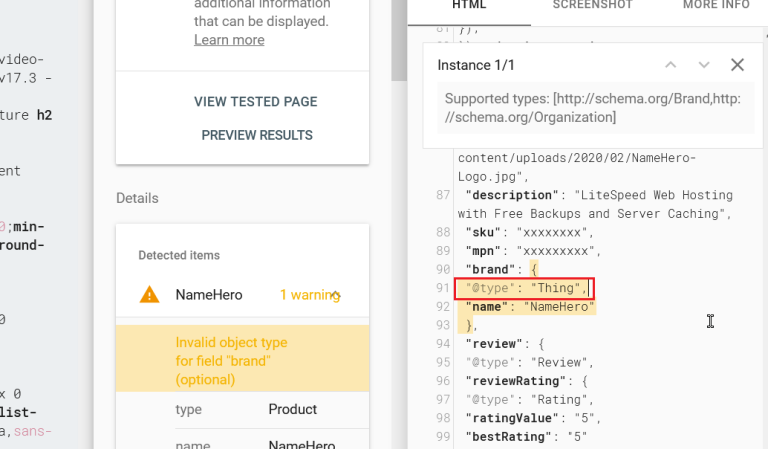The image size is (768, 449).
Task: Click the orange warning triangle beside NameHero
Action: click(149, 295)
